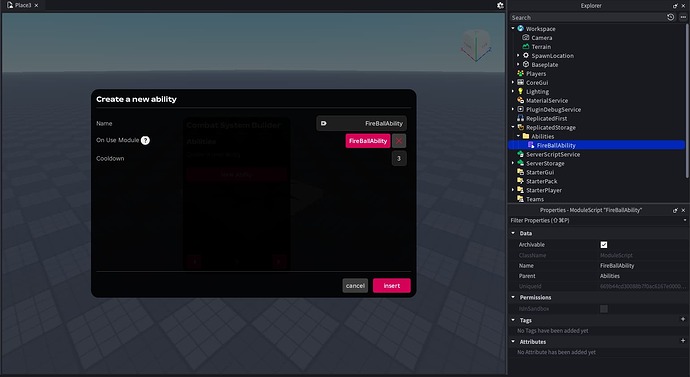The height and width of the screenshot is (377, 690).
Task: Undock the Explorer panel
Action: 675,6
